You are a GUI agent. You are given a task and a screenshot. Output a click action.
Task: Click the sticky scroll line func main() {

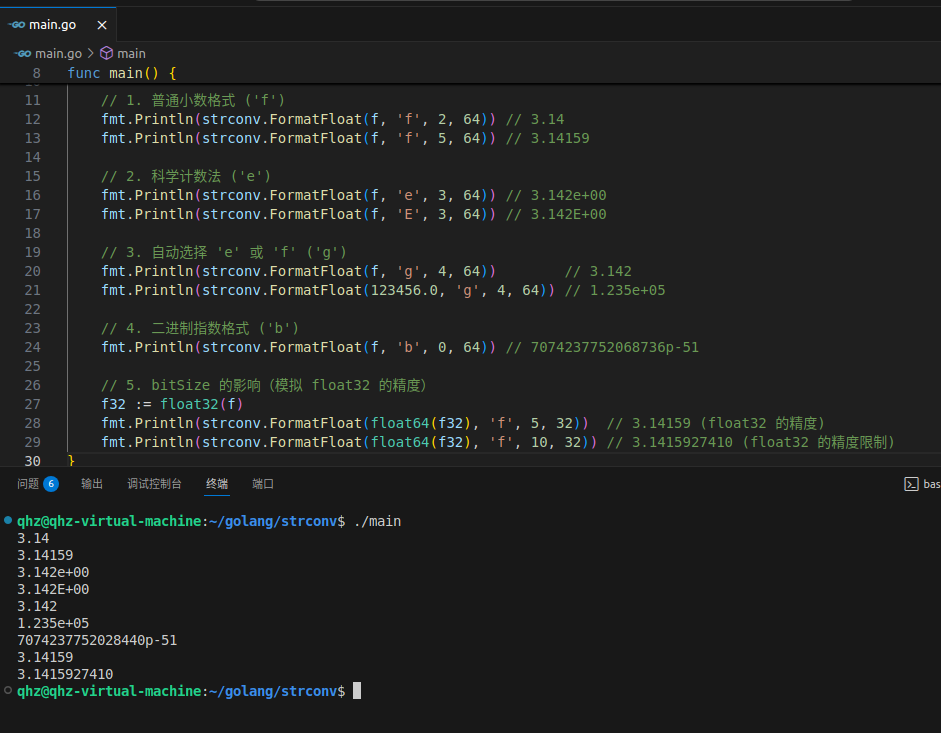pos(122,73)
